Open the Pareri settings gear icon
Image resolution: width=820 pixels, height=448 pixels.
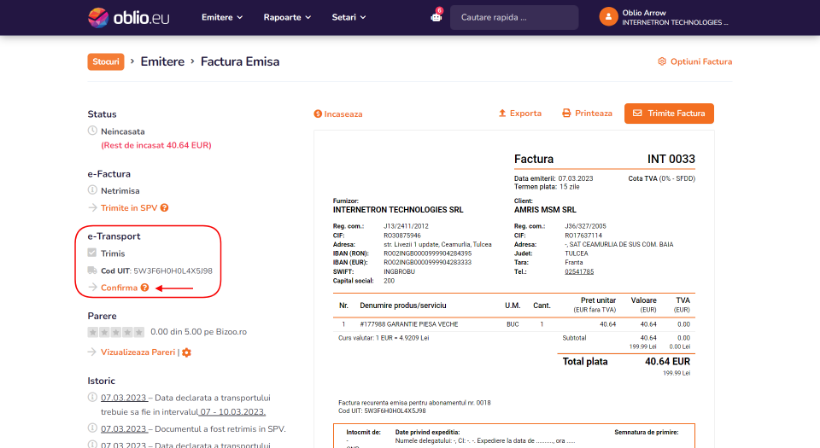point(187,352)
